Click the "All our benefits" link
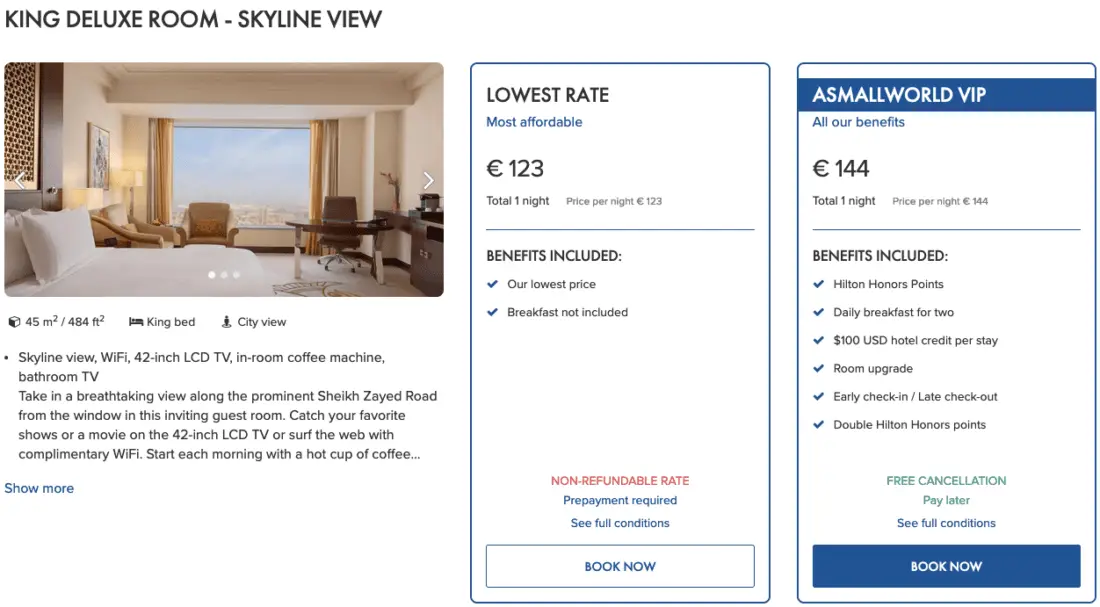The height and width of the screenshot is (607, 1100). pyautogui.click(x=858, y=122)
